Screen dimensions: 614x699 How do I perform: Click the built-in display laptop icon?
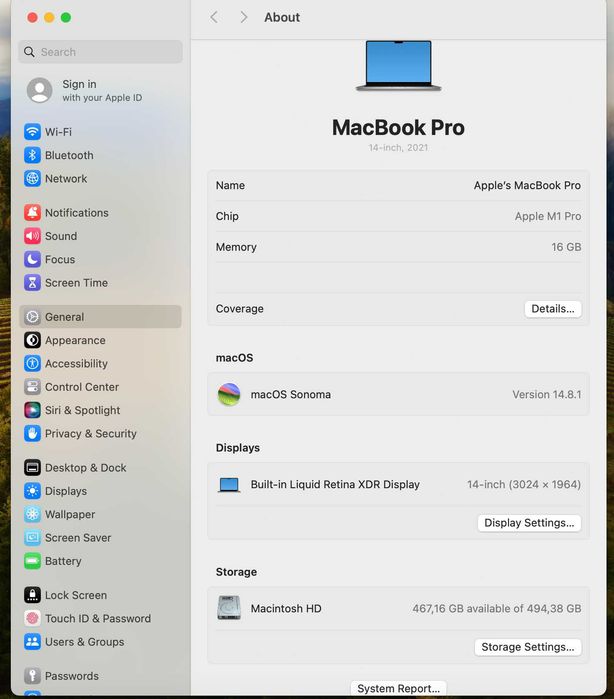229,485
